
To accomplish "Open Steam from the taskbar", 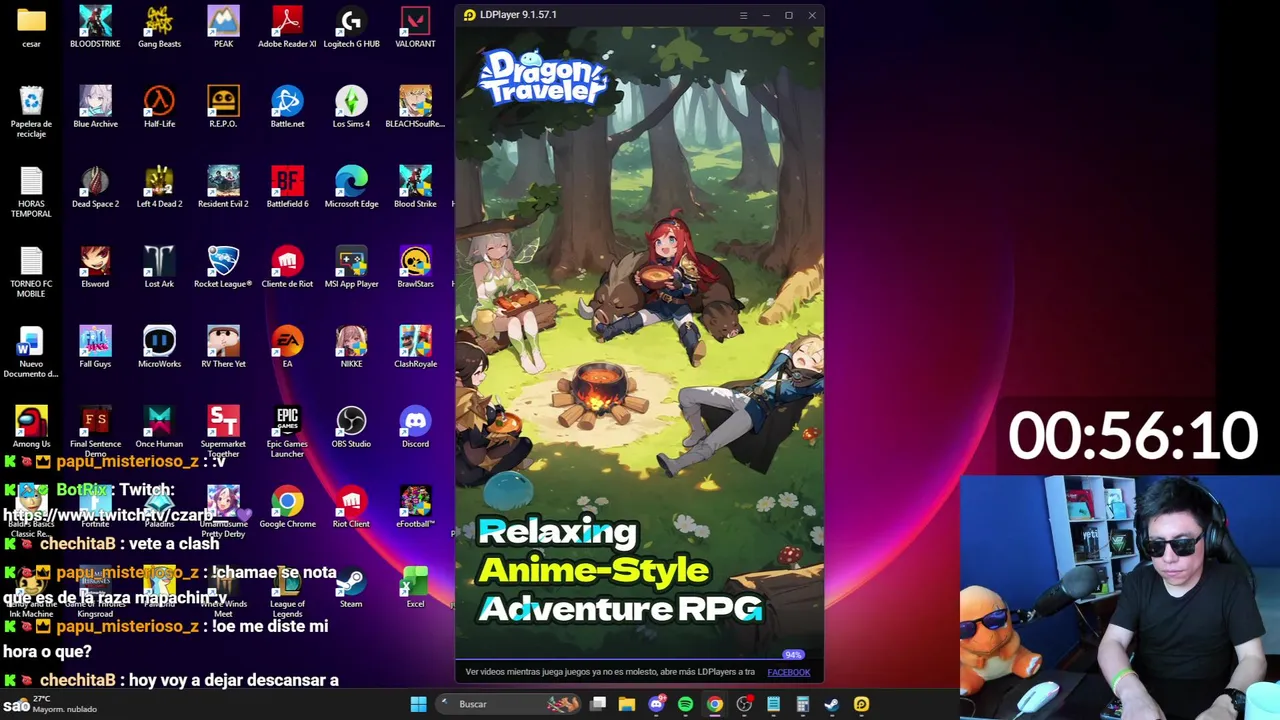I will point(831,704).
